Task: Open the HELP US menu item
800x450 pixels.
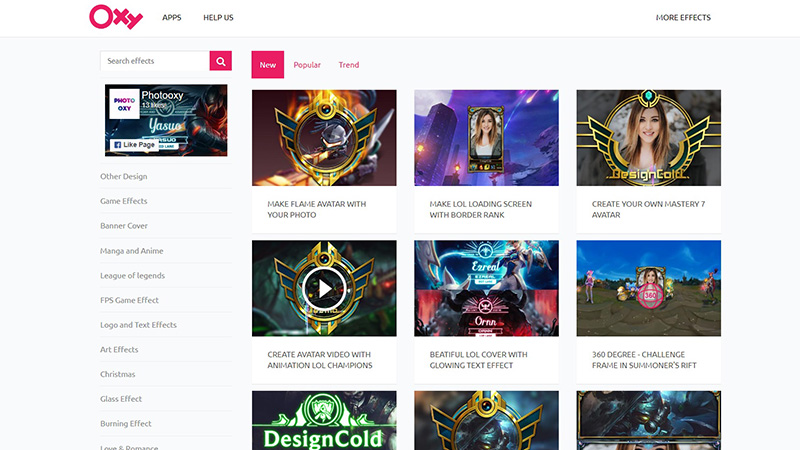Action: tap(218, 17)
